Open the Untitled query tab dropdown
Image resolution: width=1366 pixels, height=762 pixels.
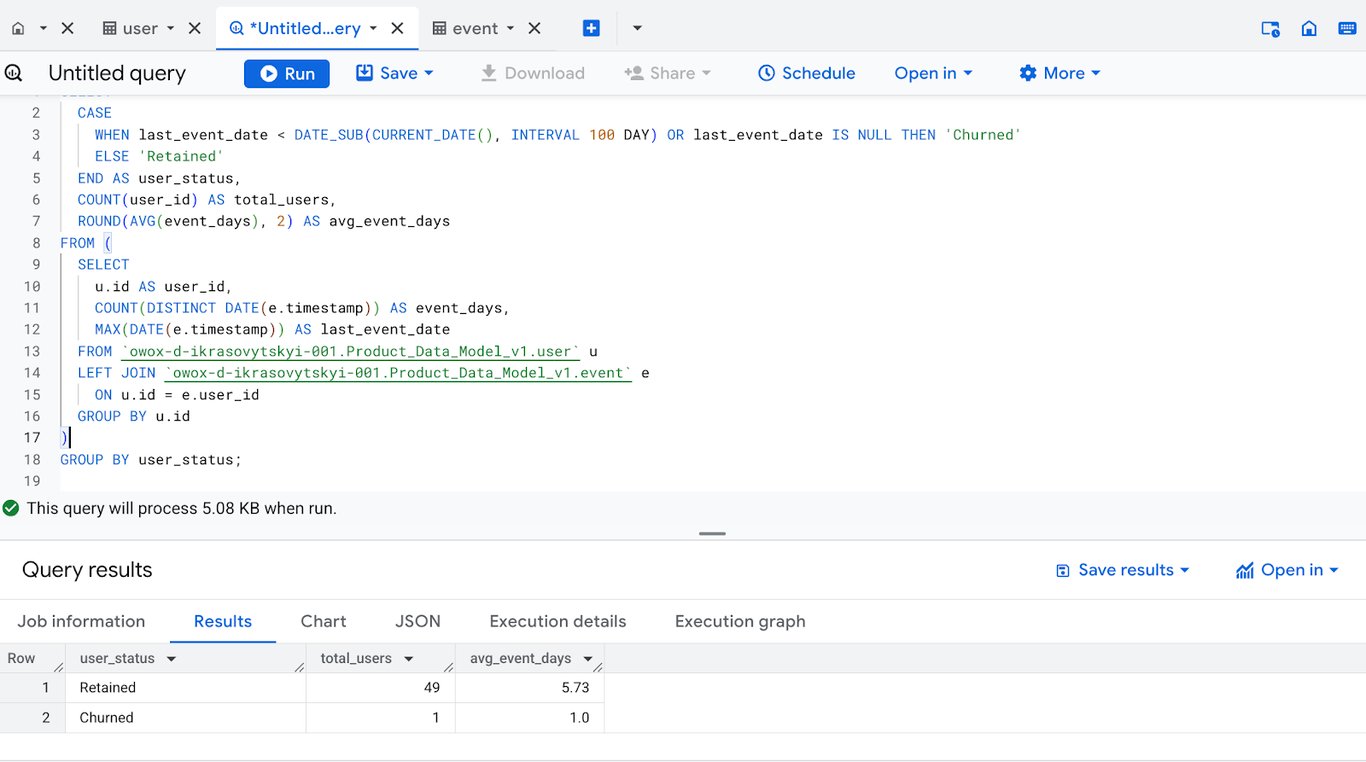click(x=373, y=28)
